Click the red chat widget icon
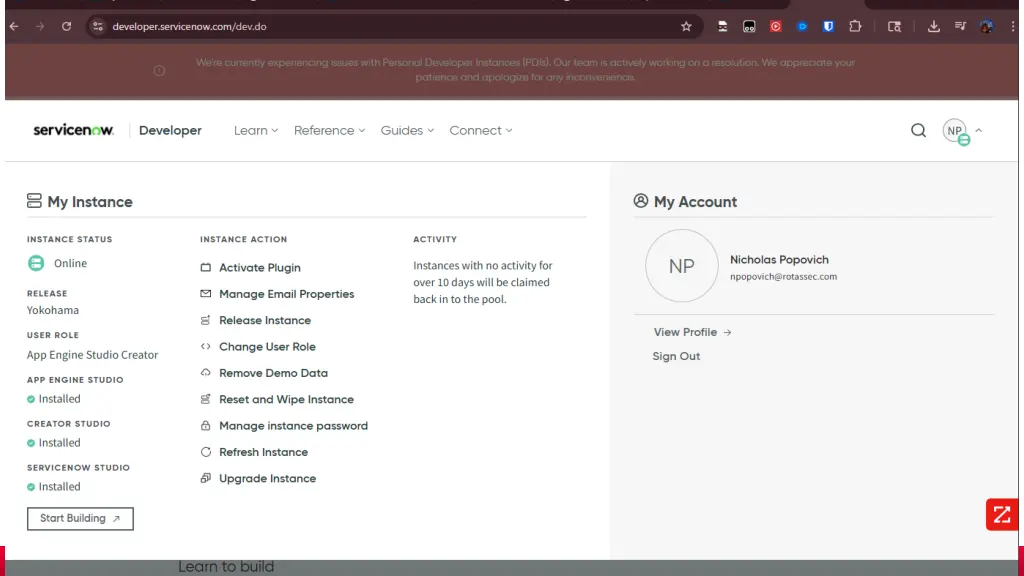 point(1002,515)
